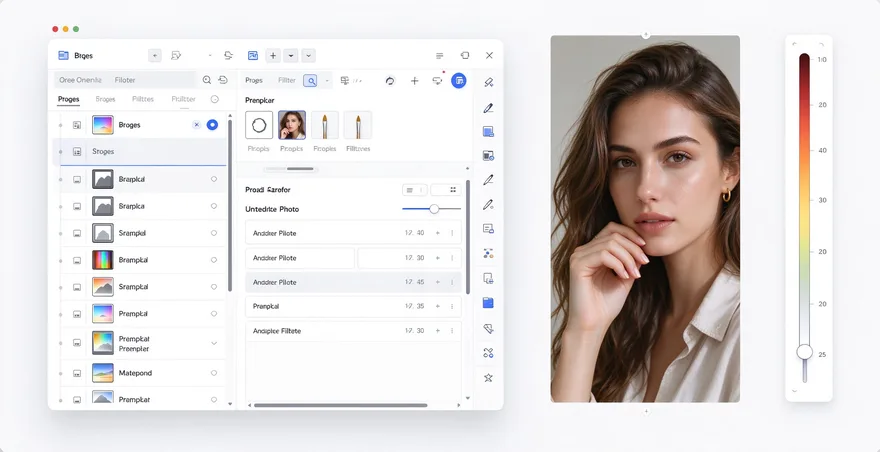This screenshot has width=880, height=452.
Task: Click the plus icon in middle toolbar
Action: pyautogui.click(x=415, y=81)
